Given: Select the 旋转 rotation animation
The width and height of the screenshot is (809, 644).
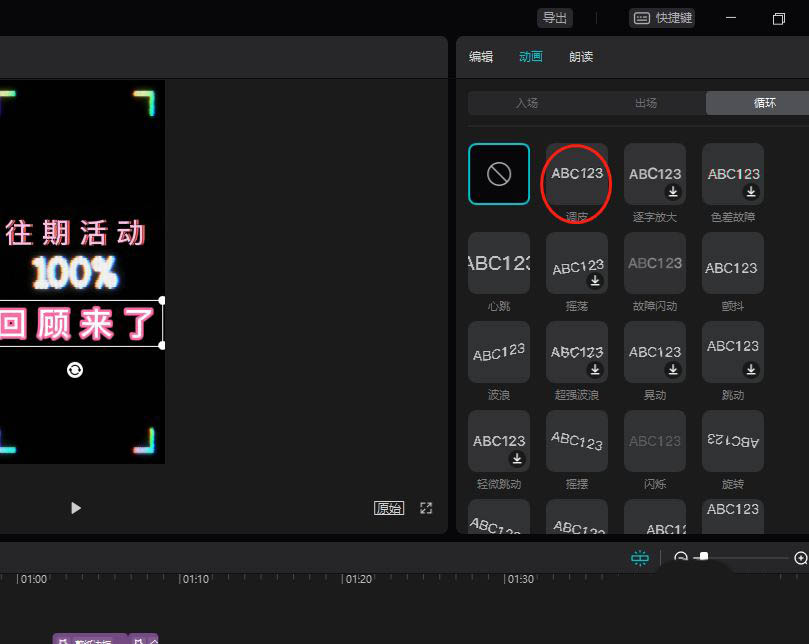Looking at the screenshot, I should pyautogui.click(x=732, y=440).
